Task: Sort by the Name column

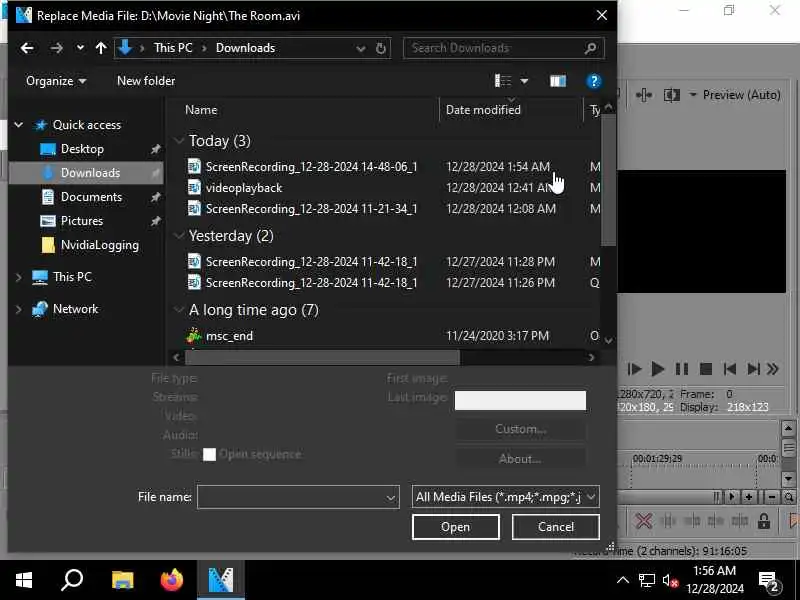Action: (201, 110)
